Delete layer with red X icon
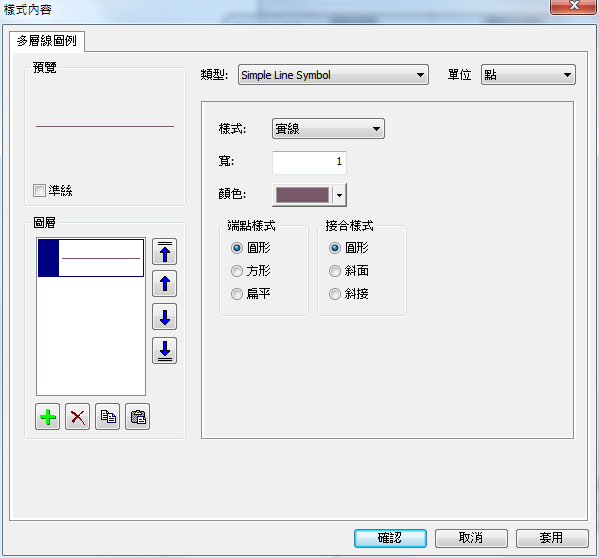The height and width of the screenshot is (558, 599). pos(78,417)
